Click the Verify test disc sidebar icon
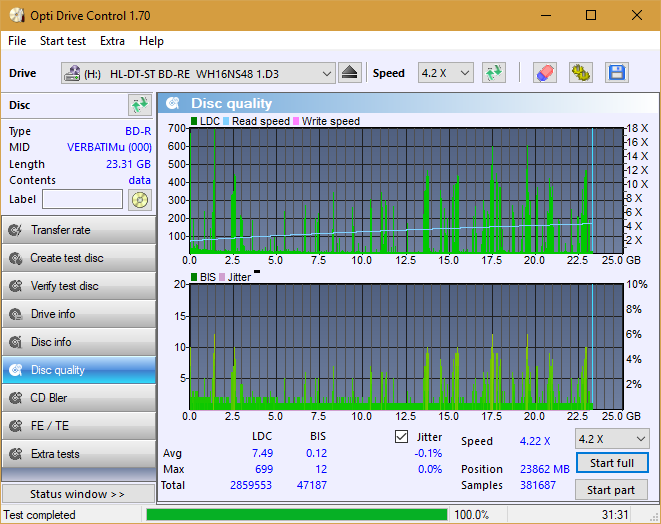661x524 pixels. (x=16, y=286)
